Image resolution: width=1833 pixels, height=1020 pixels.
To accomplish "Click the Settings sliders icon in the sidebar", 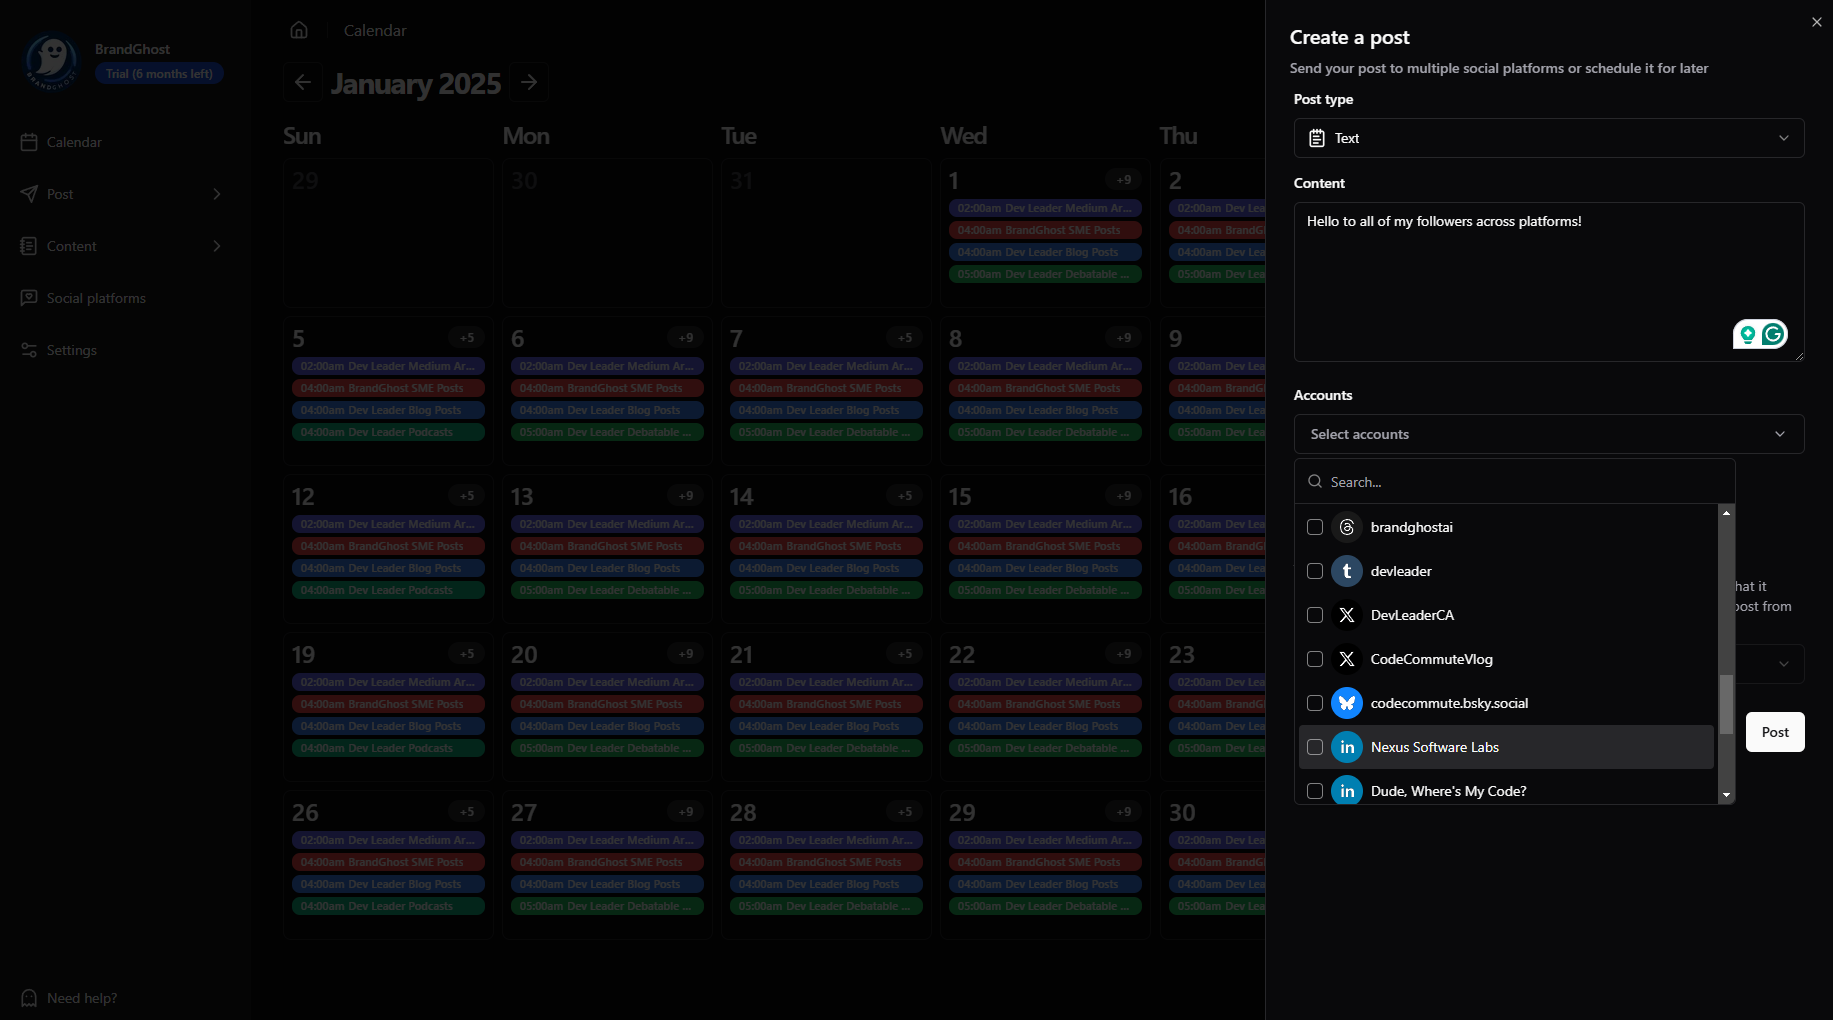I will click(x=29, y=350).
